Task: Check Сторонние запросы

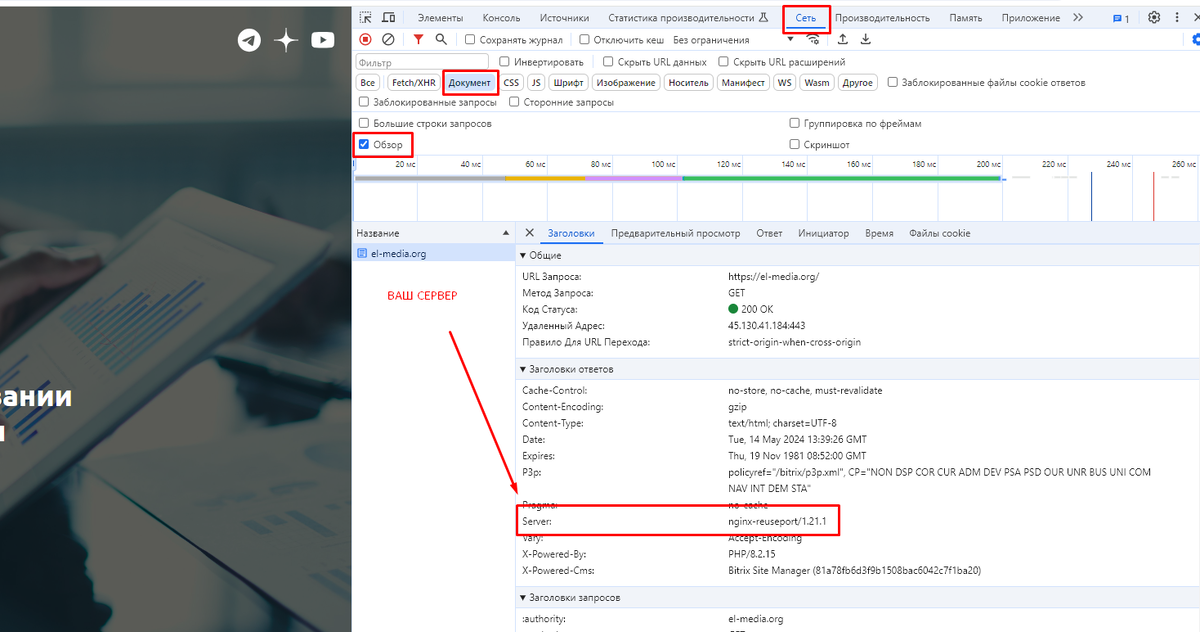Action: [x=514, y=102]
